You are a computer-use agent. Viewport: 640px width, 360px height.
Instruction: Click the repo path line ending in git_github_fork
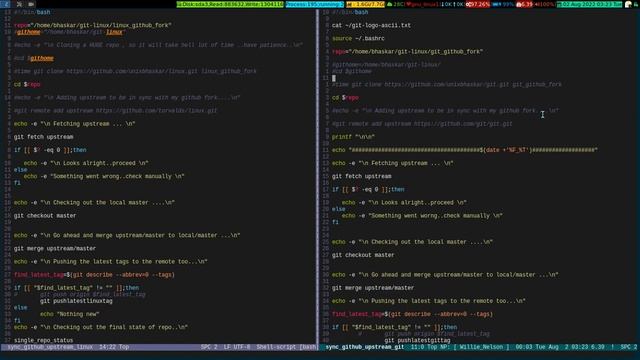[407, 51]
